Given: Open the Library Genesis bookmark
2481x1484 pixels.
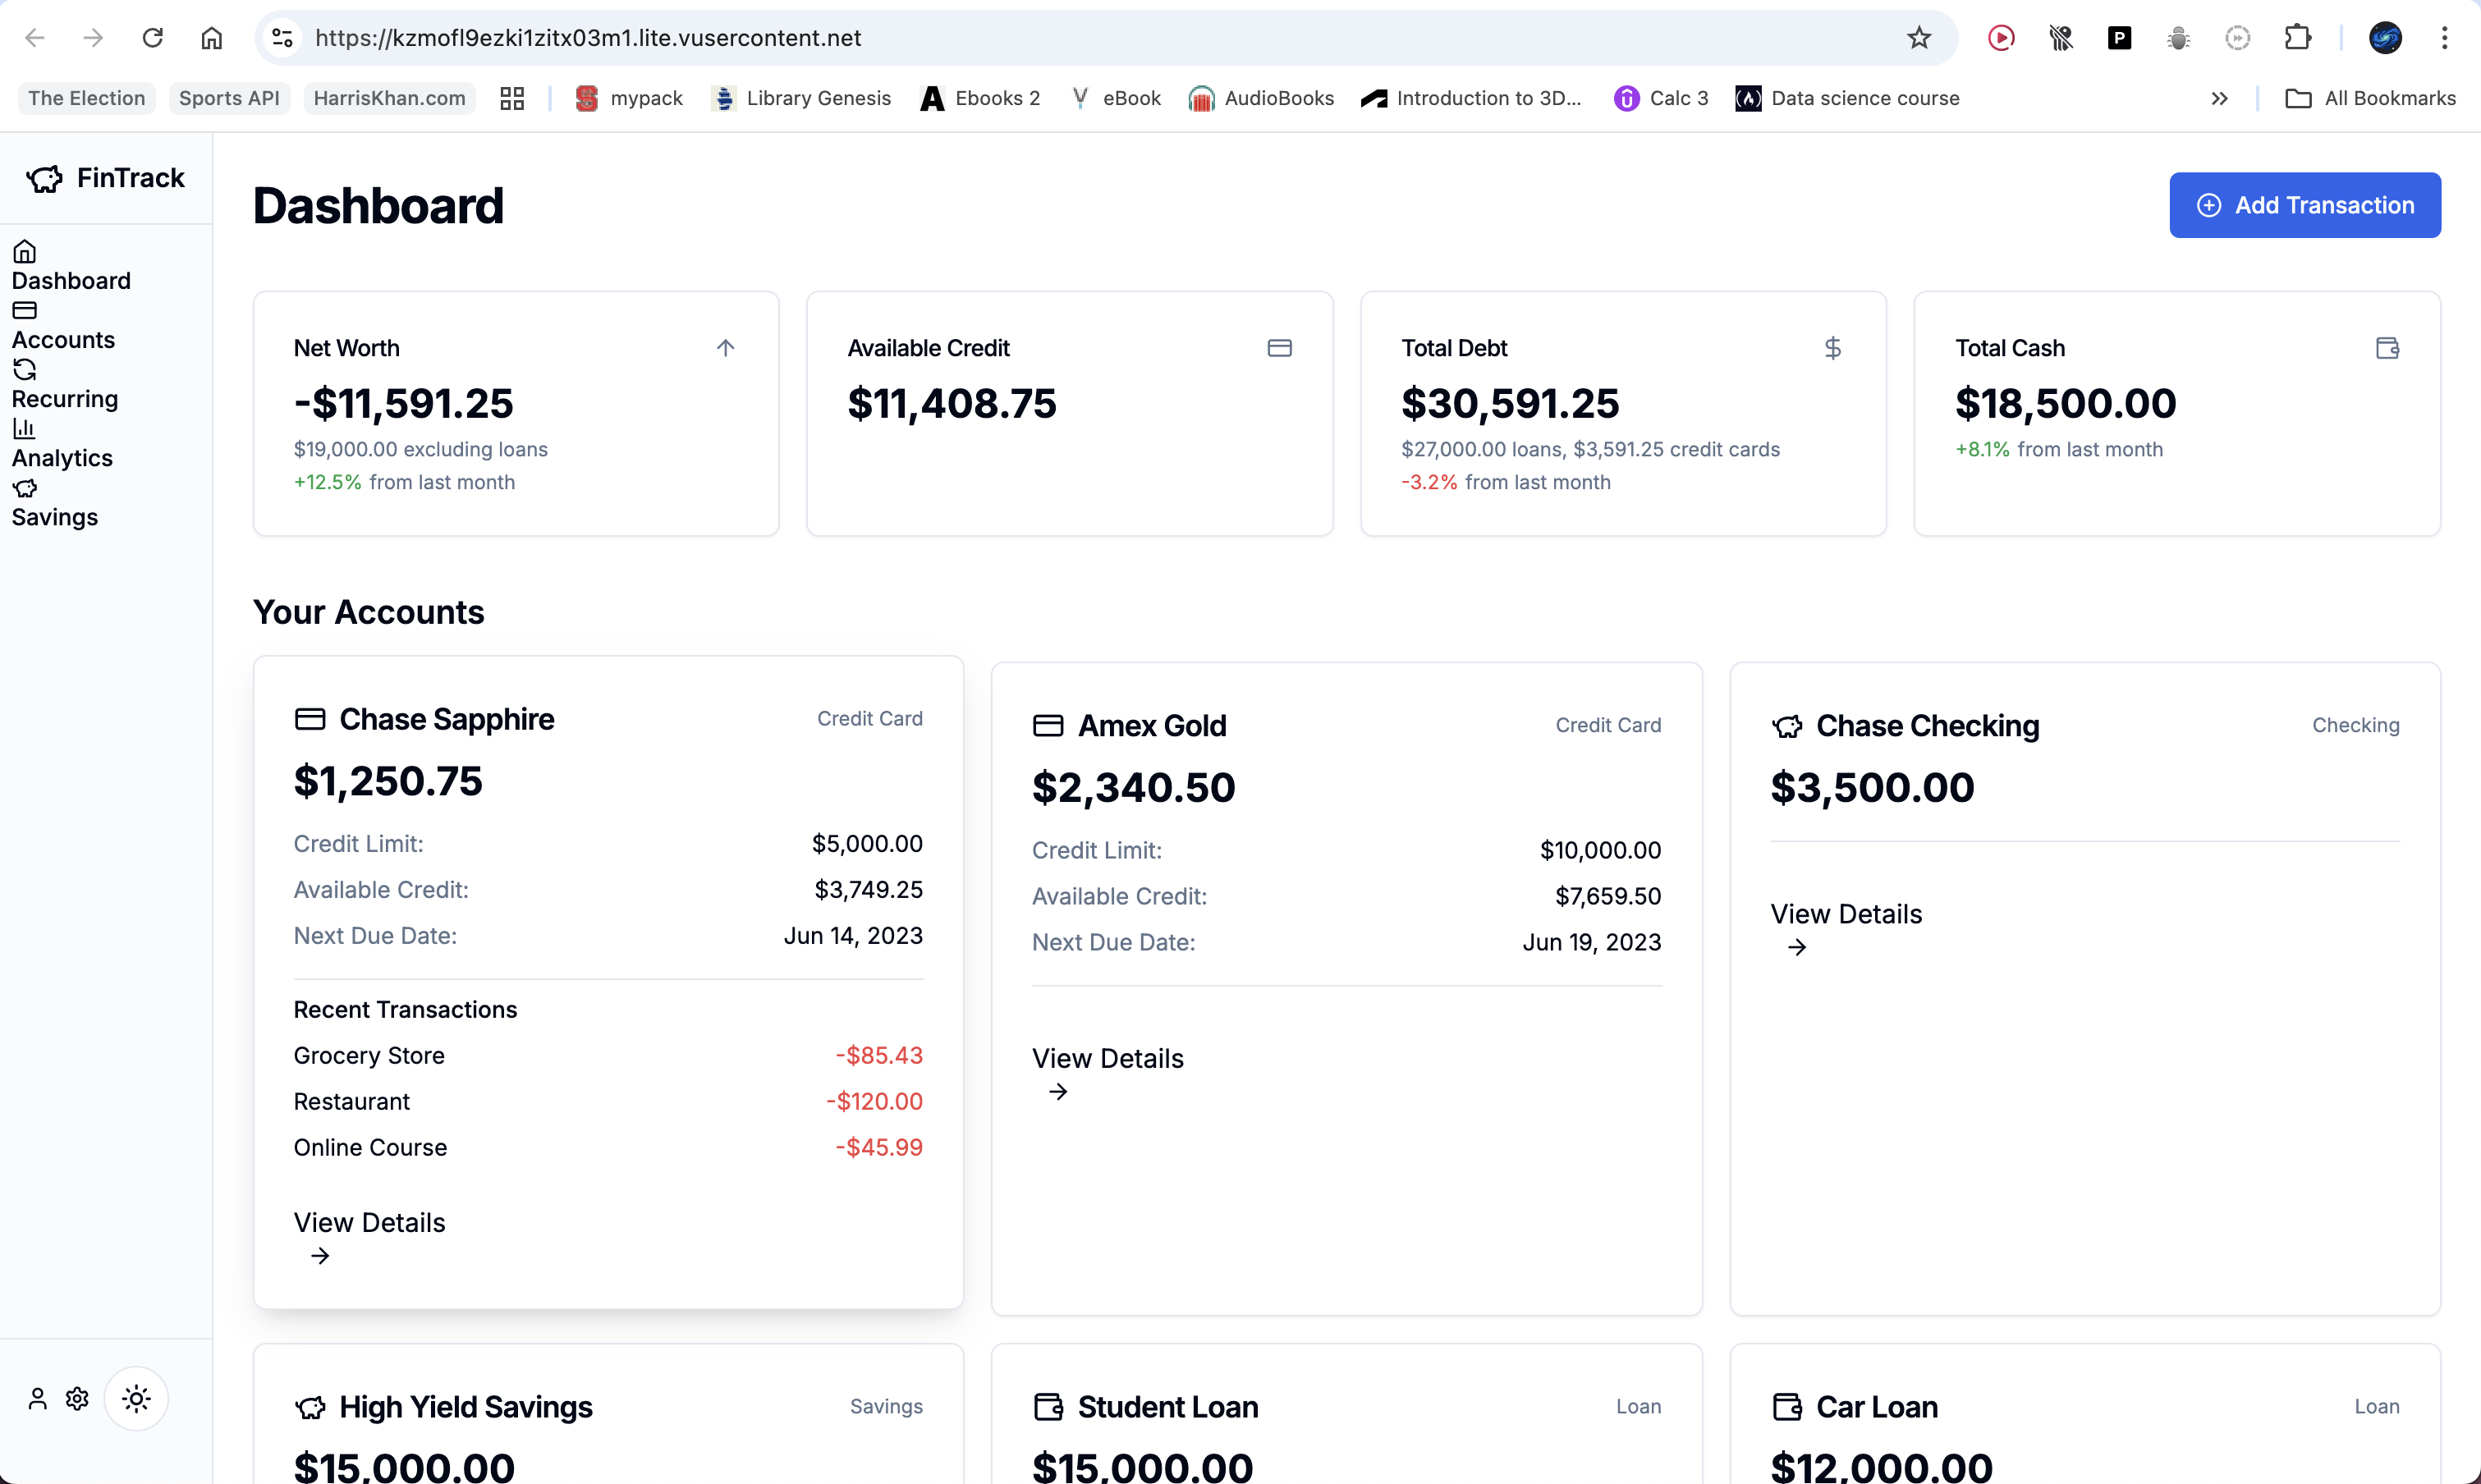Looking at the screenshot, I should coord(801,98).
